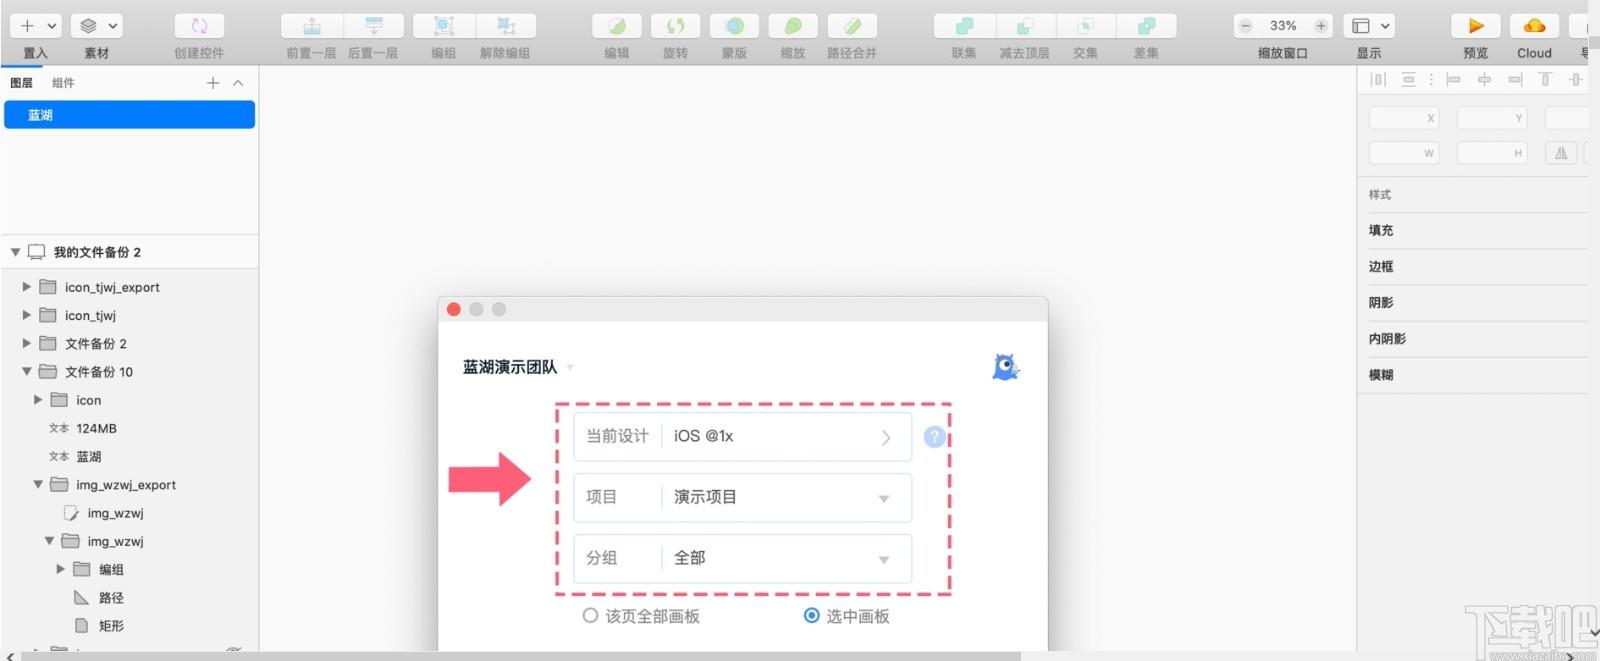The width and height of the screenshot is (1600, 661).
Task: Click the Scale (缩放) toolbar icon
Action: (x=793, y=26)
